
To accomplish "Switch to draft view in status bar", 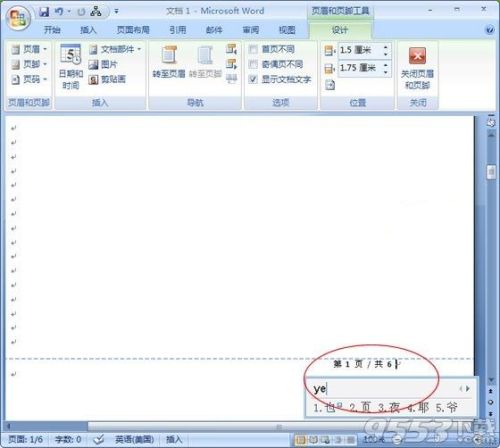I will point(350,440).
